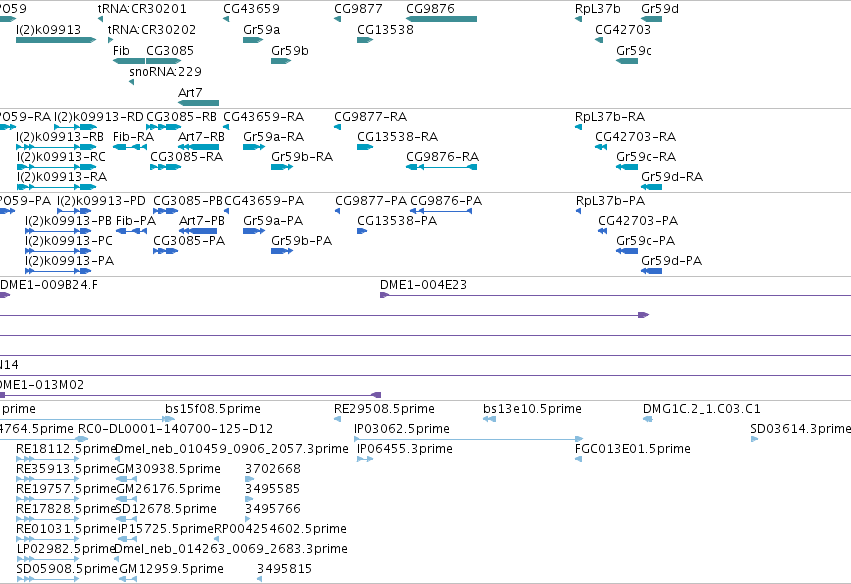Select the Art7-PB protein label

point(201,221)
